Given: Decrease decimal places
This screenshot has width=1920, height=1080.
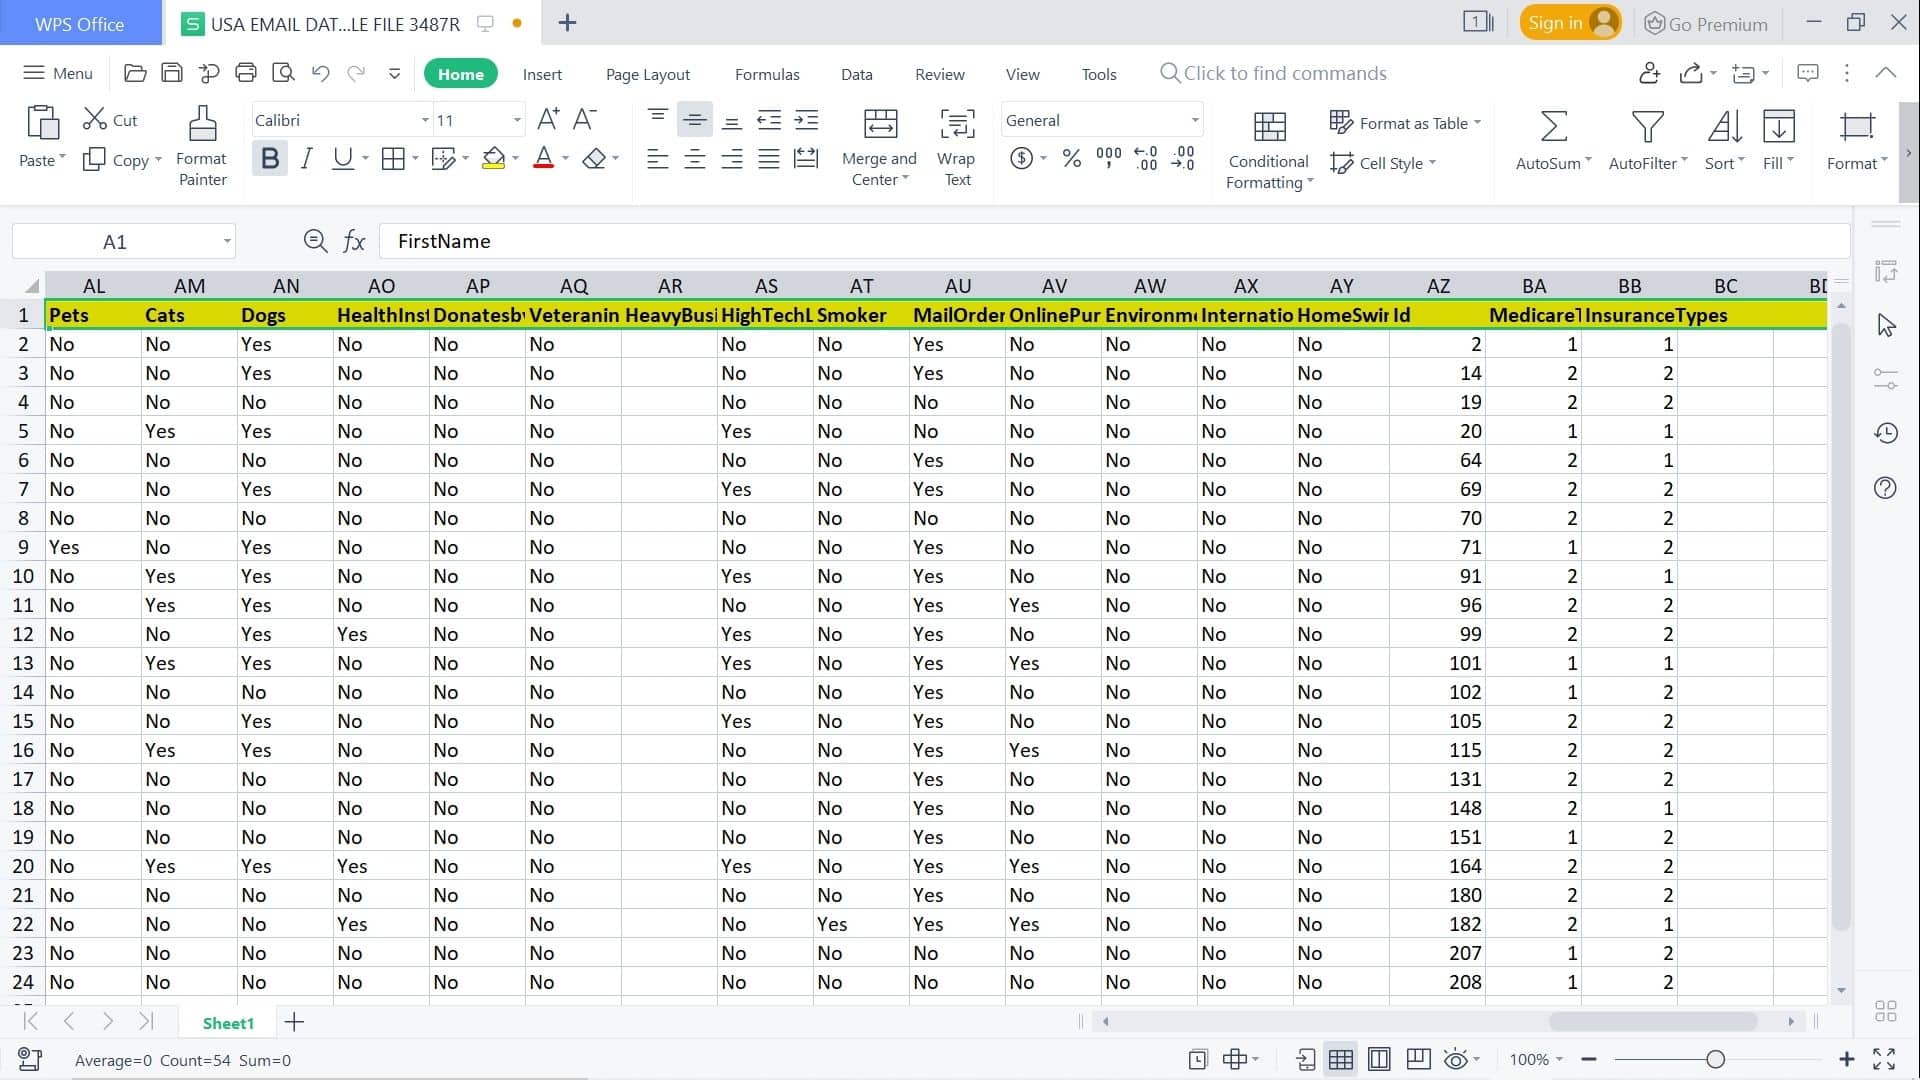Looking at the screenshot, I should 1183,157.
